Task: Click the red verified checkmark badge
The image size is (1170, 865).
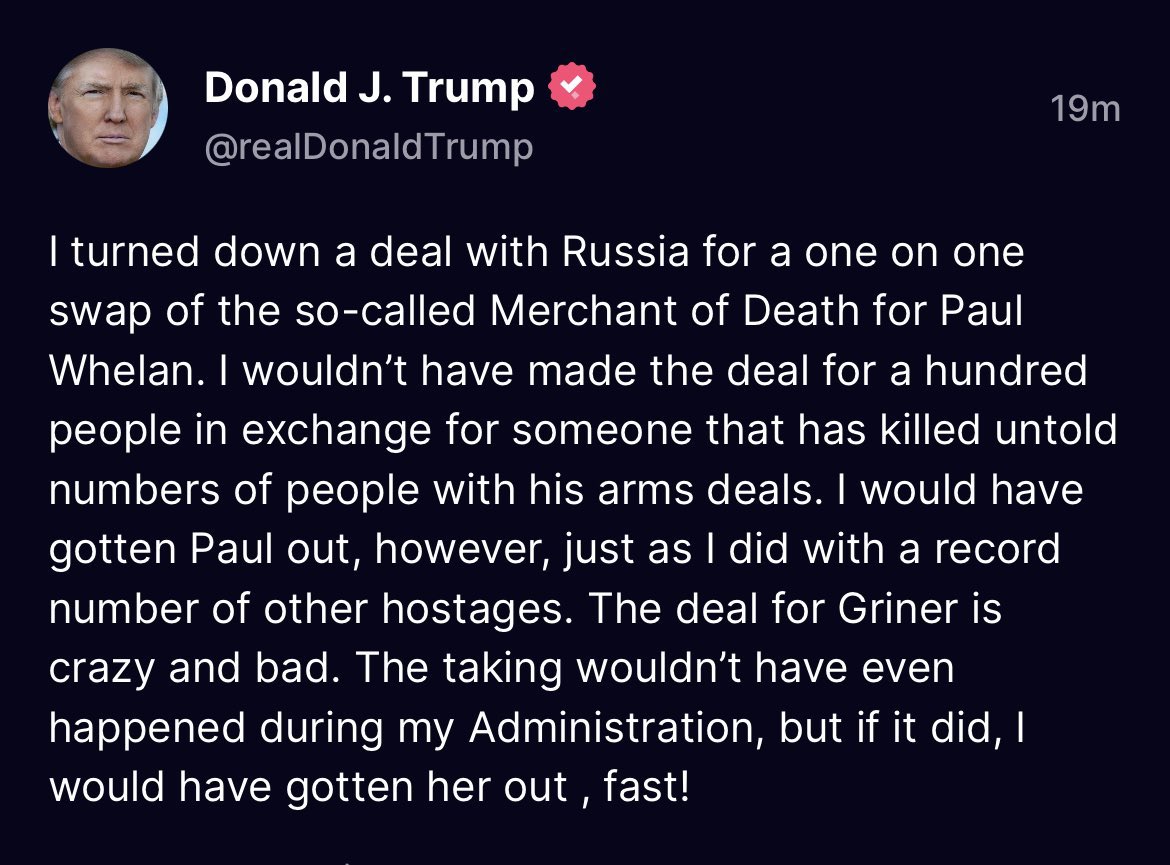Action: [572, 87]
